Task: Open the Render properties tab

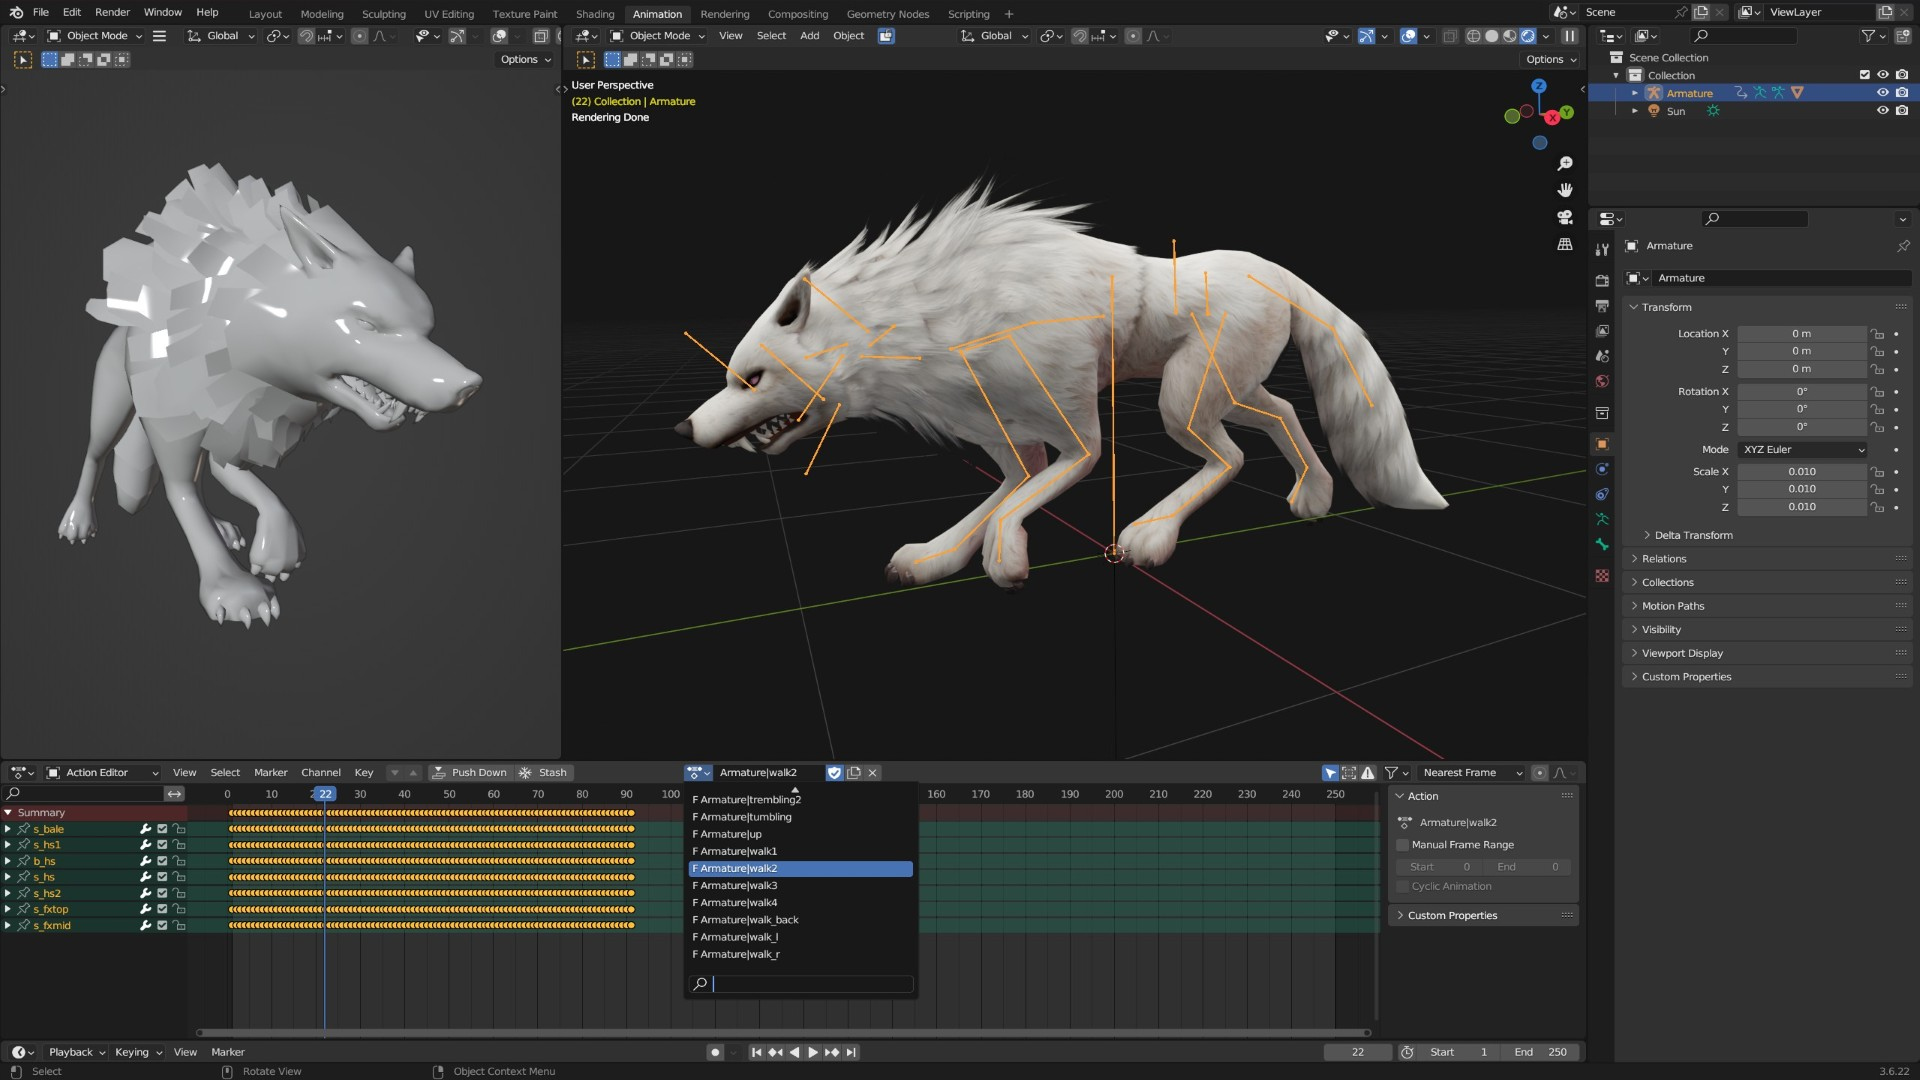Action: tap(1602, 281)
